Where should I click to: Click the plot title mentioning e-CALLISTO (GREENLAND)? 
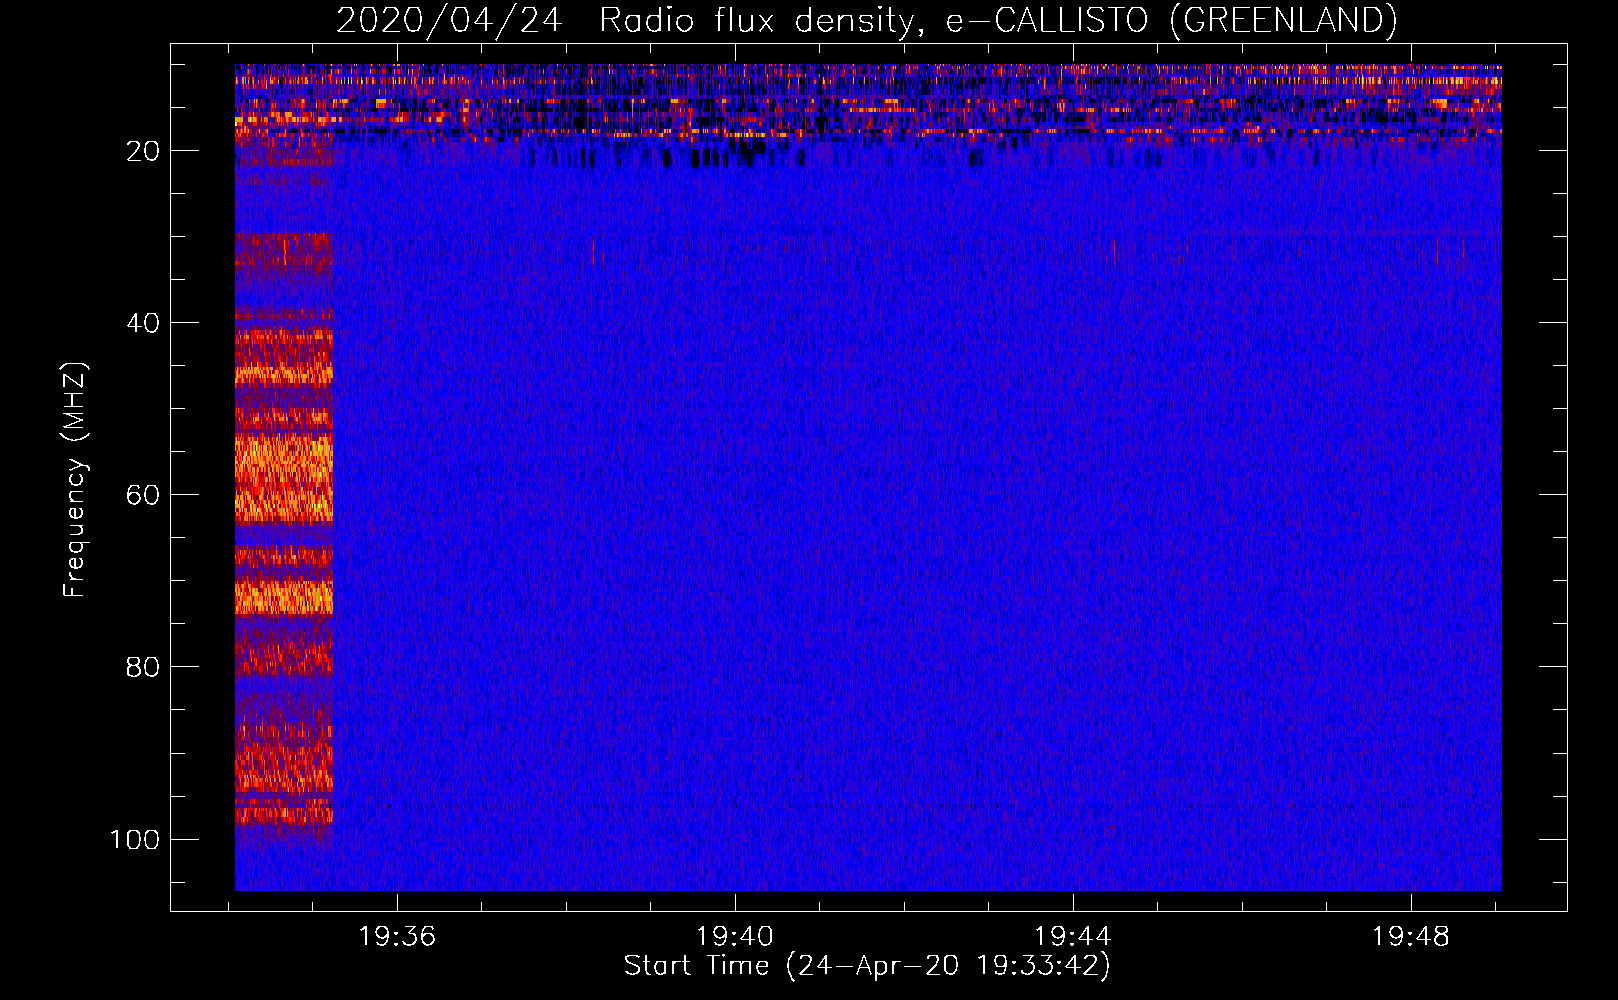tap(866, 20)
